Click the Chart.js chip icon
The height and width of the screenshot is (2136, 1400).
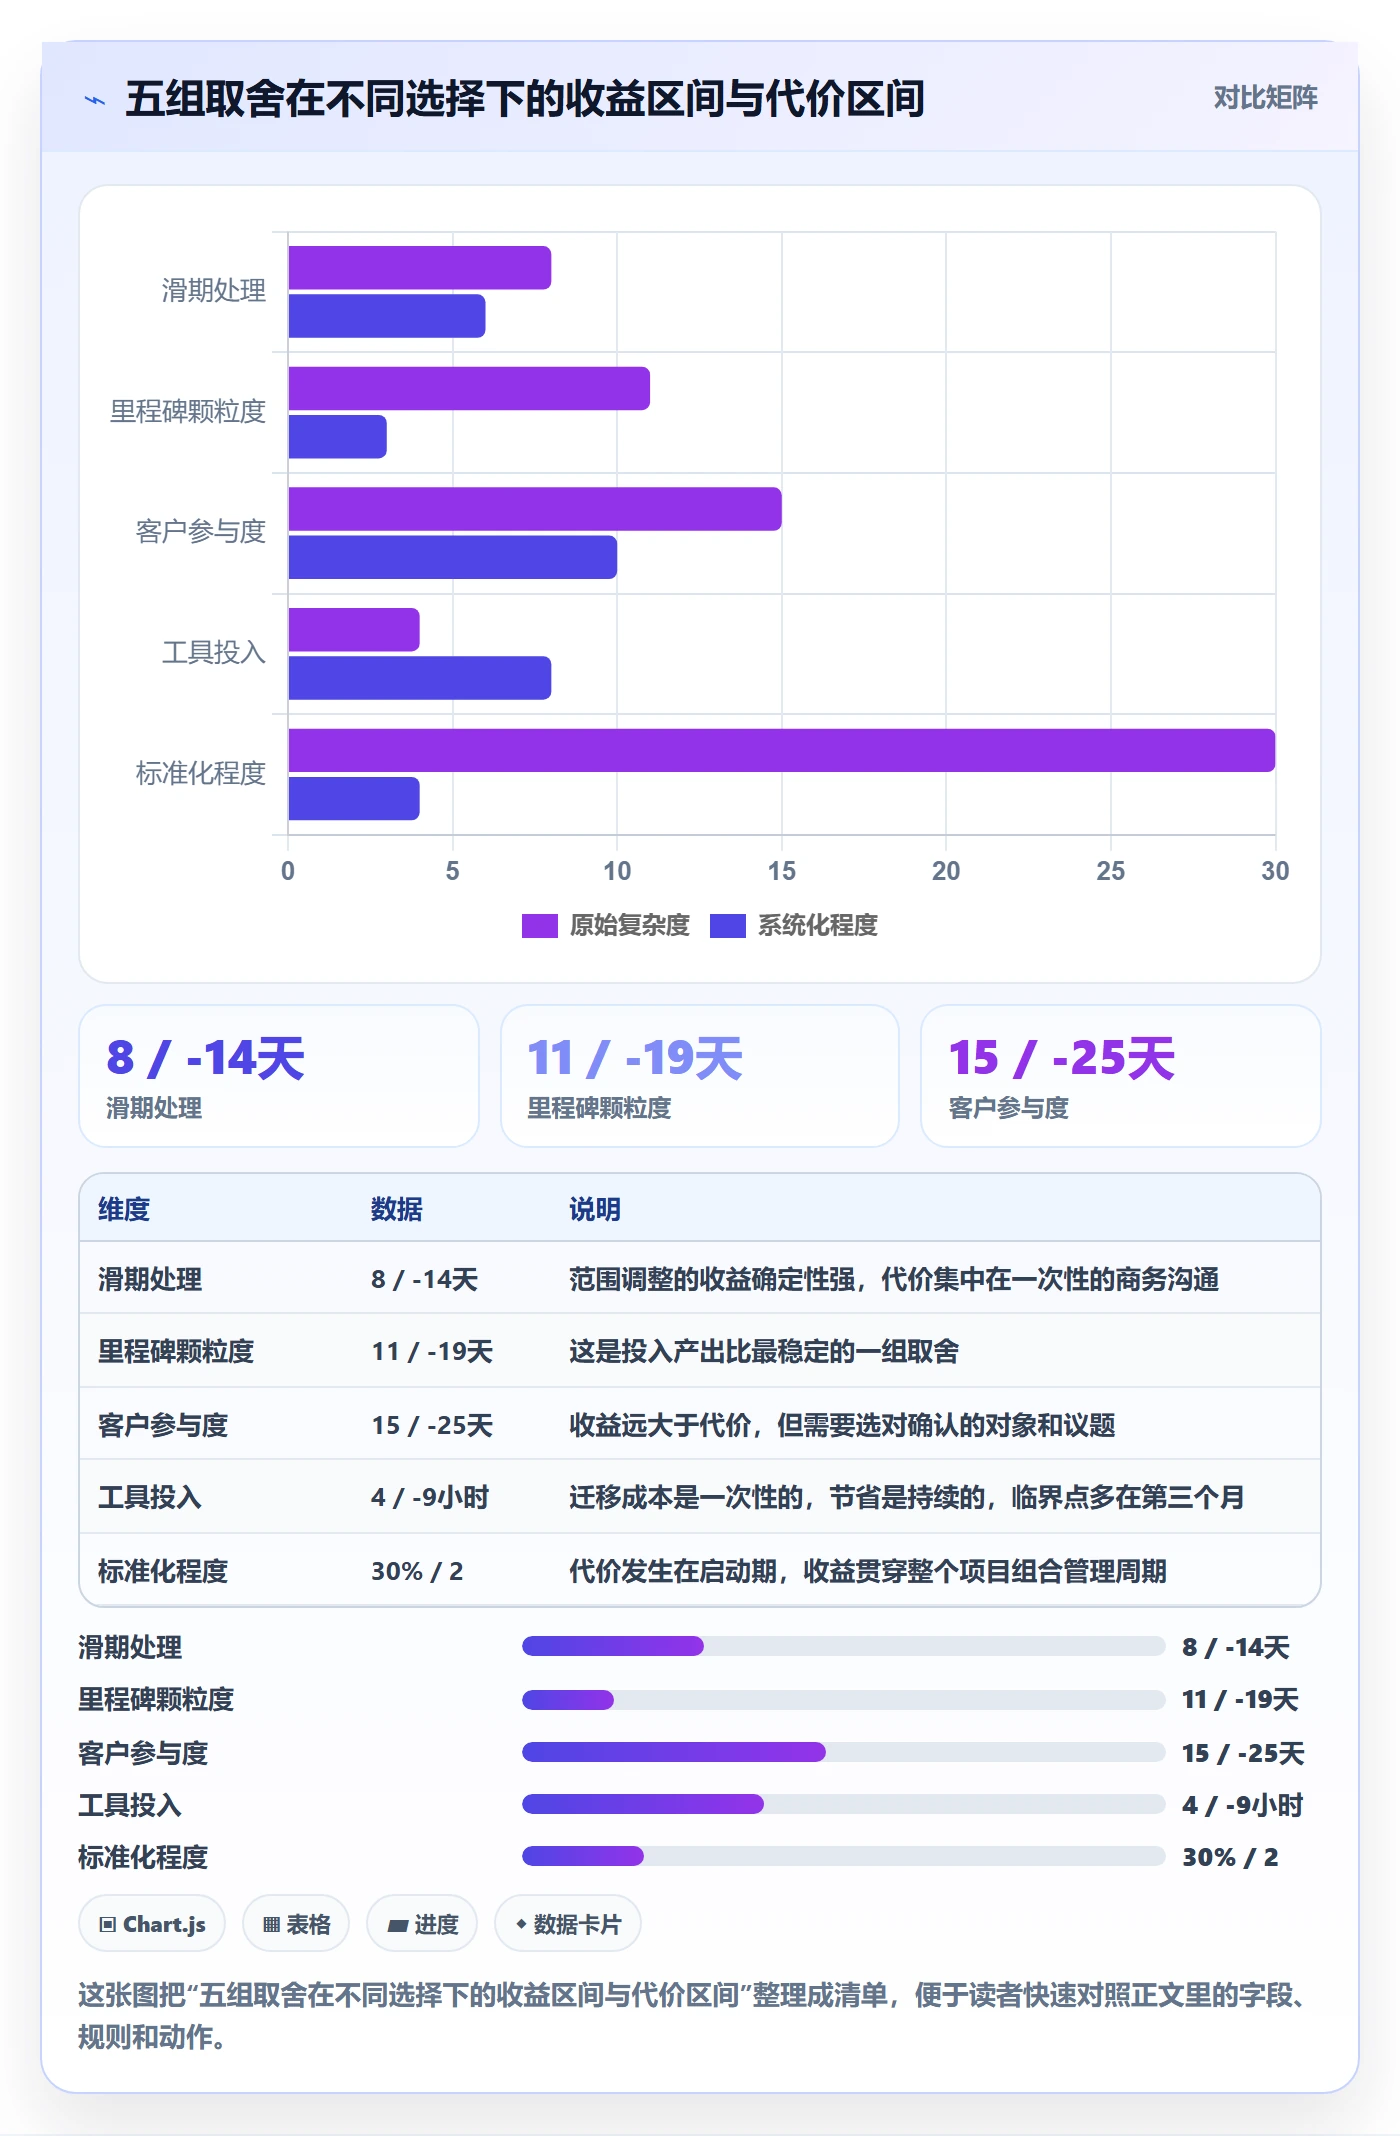[x=108, y=1925]
